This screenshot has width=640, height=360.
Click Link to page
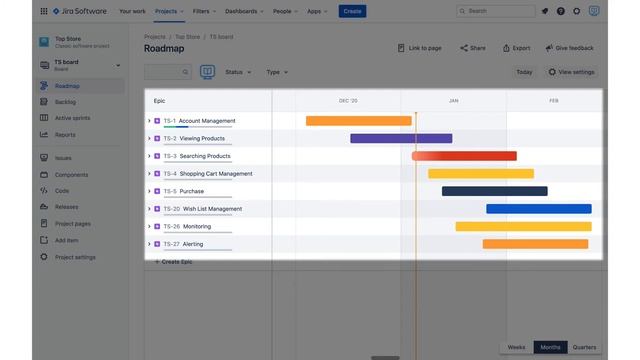420,48
